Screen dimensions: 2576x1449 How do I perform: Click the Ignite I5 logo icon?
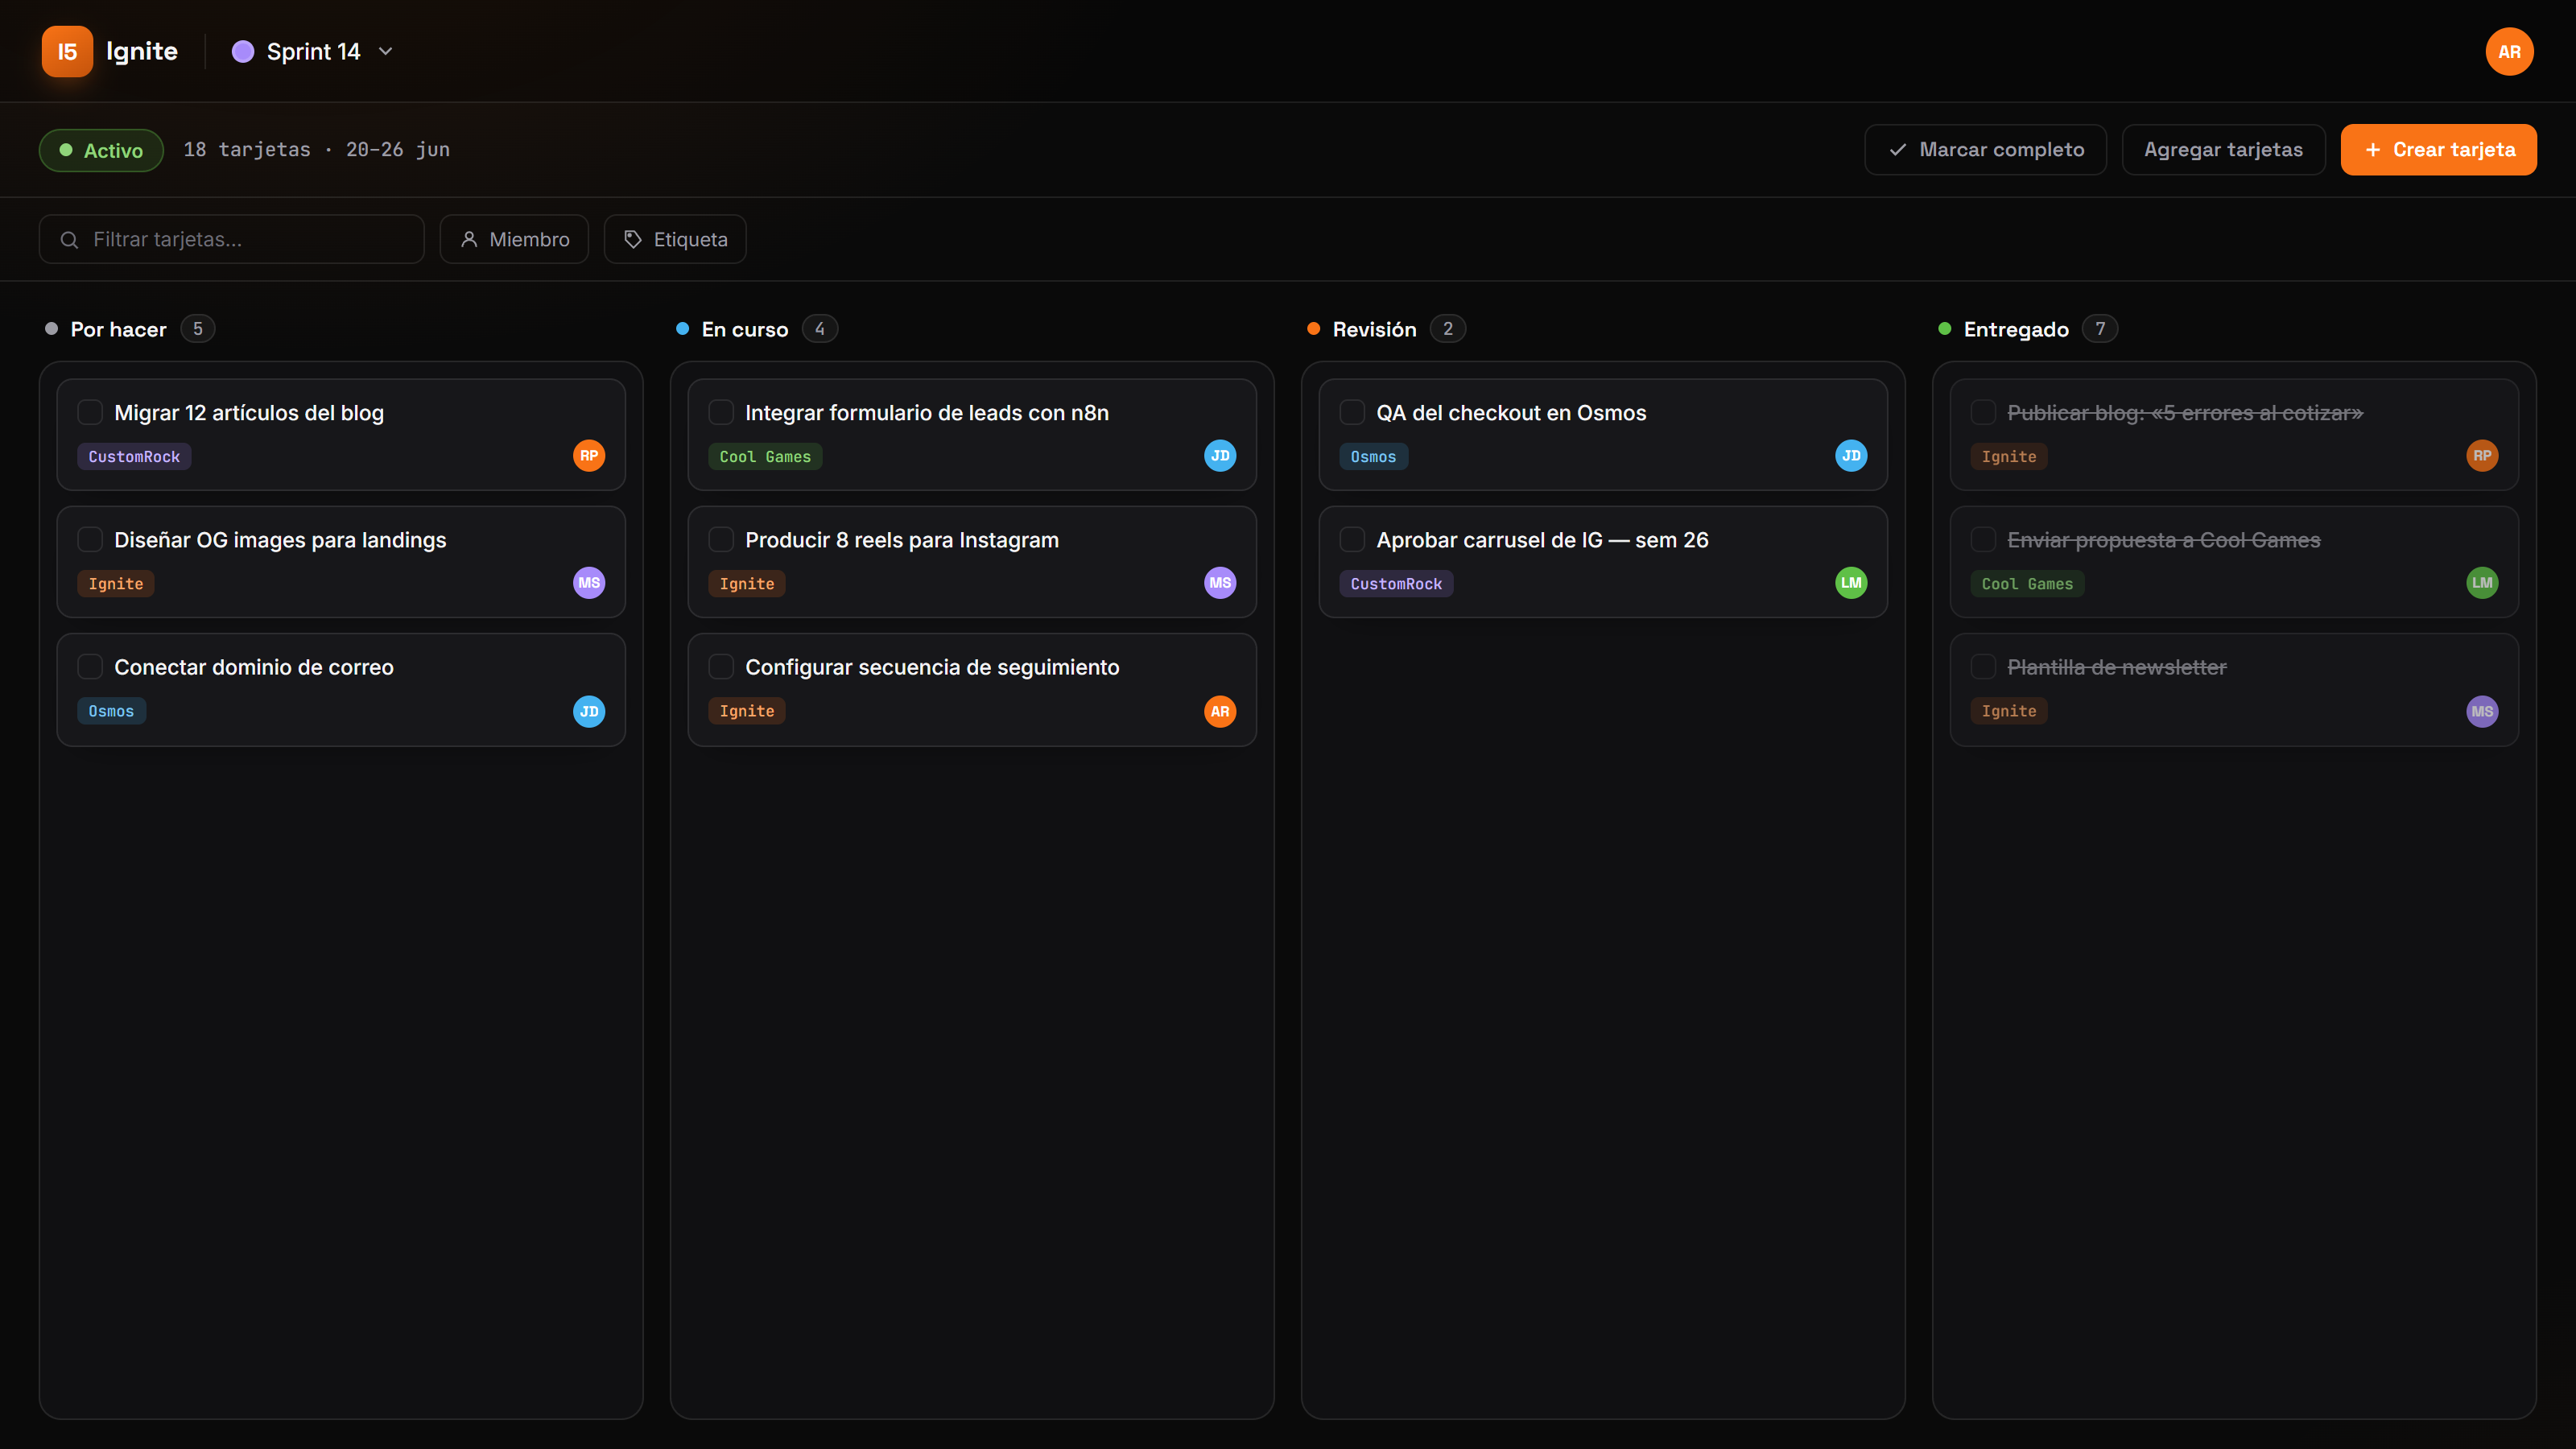pos(67,51)
